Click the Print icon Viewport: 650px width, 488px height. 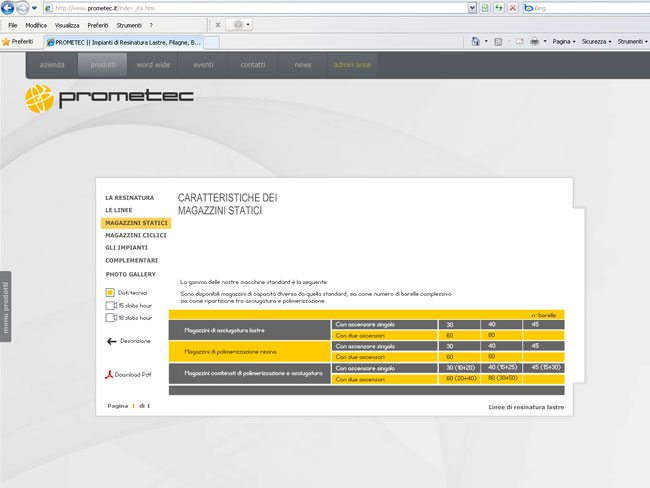[x=535, y=41]
